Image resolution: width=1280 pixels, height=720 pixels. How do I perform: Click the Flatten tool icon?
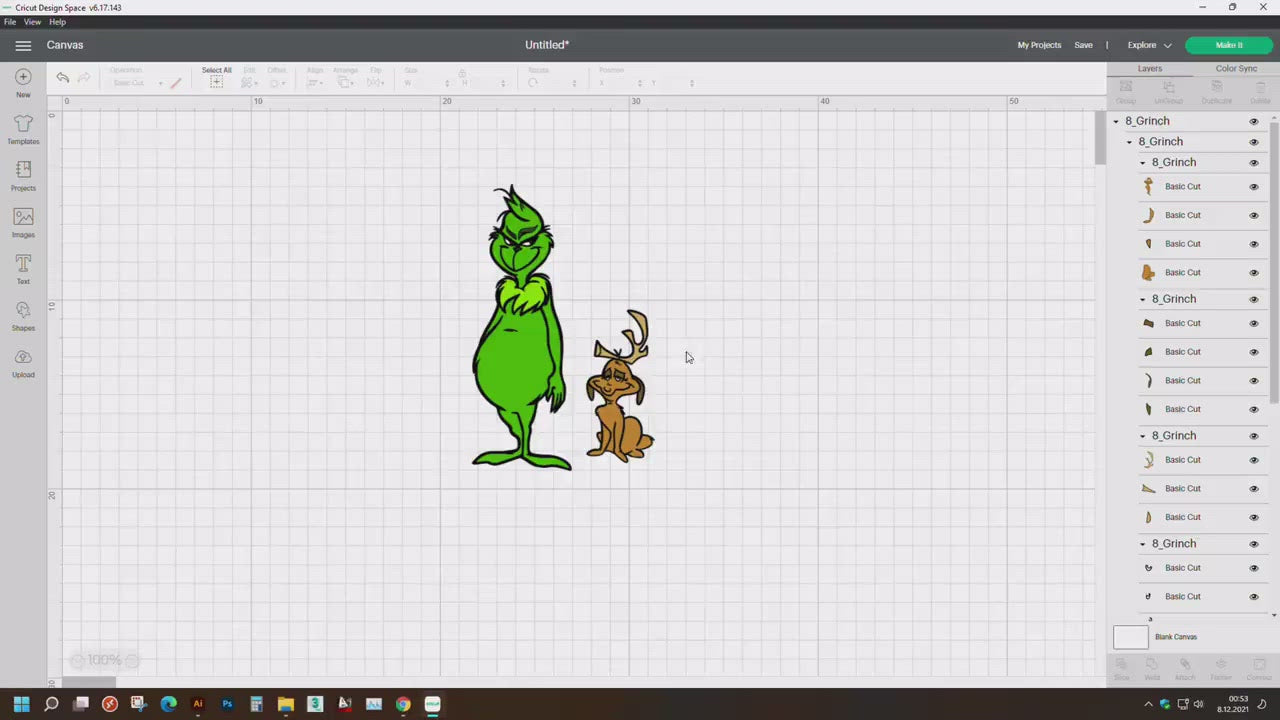pyautogui.click(x=1221, y=664)
